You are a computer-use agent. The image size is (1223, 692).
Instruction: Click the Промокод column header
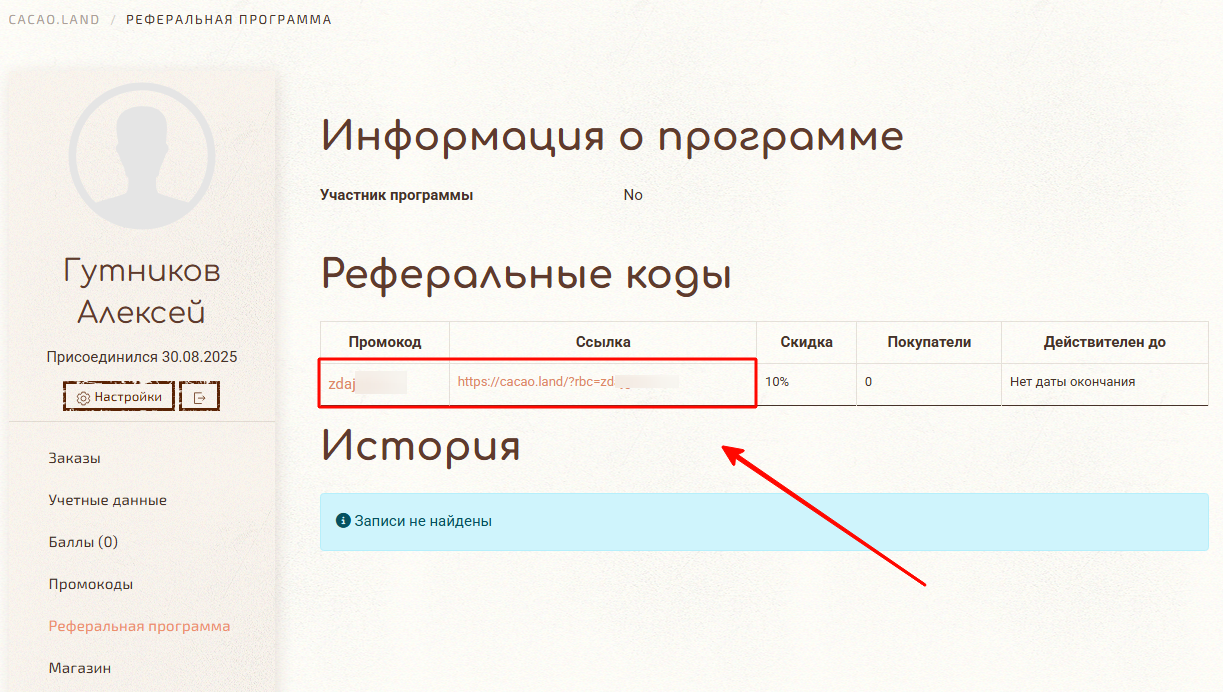coord(385,342)
